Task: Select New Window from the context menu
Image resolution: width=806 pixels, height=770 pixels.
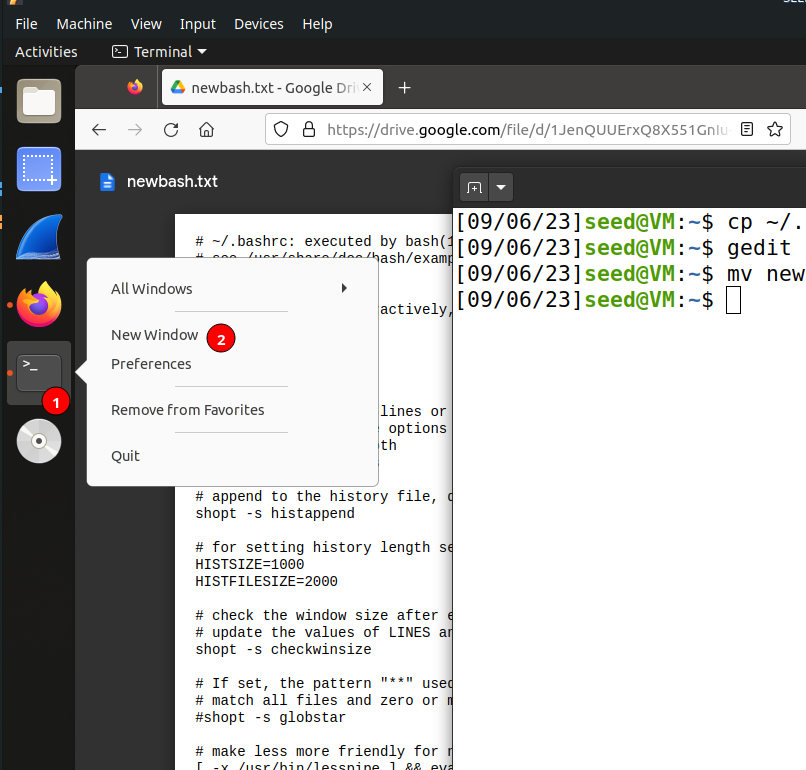Action: point(154,335)
